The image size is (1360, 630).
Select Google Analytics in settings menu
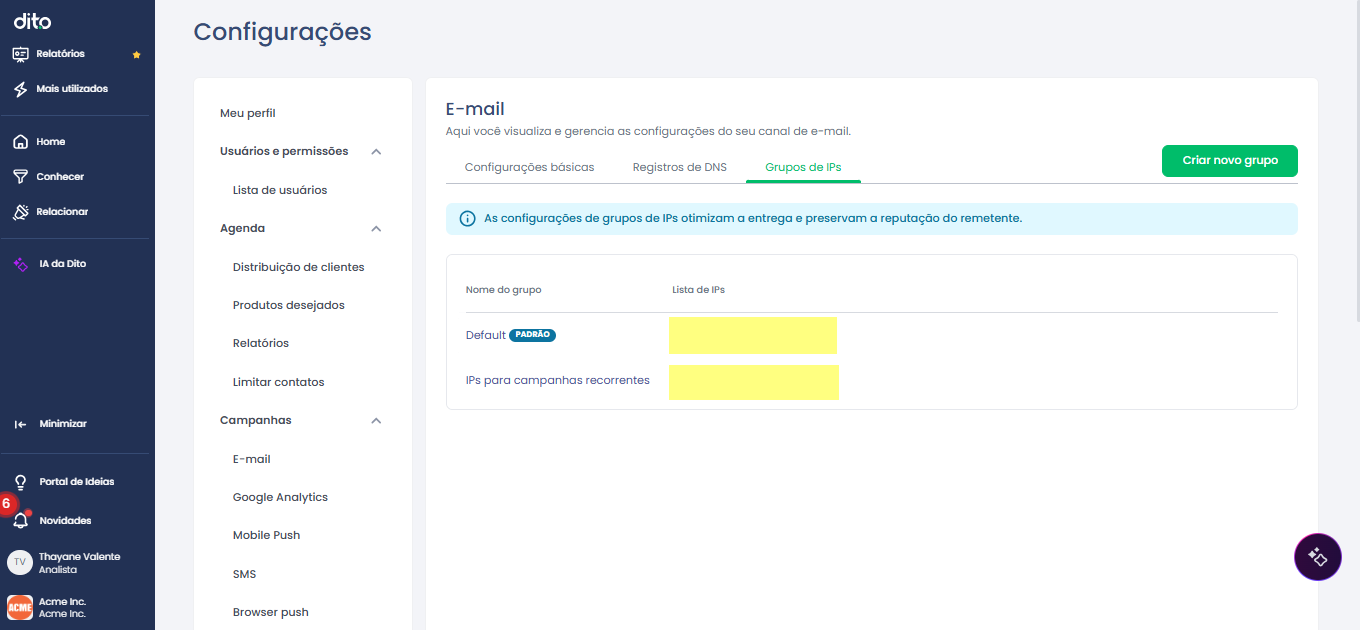[x=280, y=497]
